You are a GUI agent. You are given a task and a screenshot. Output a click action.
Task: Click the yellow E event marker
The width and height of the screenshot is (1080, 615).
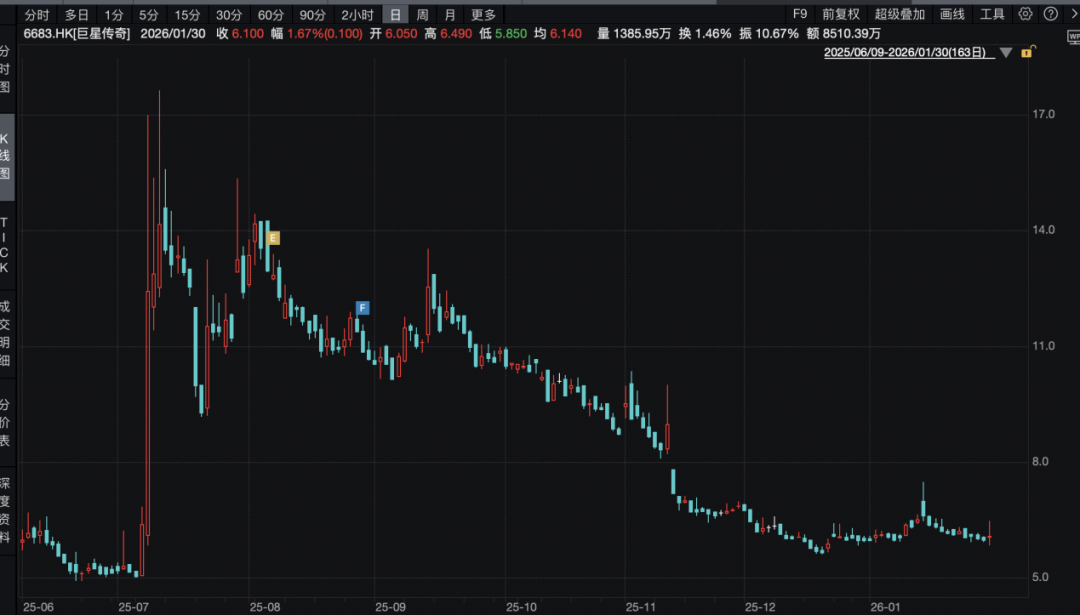[x=273, y=238]
